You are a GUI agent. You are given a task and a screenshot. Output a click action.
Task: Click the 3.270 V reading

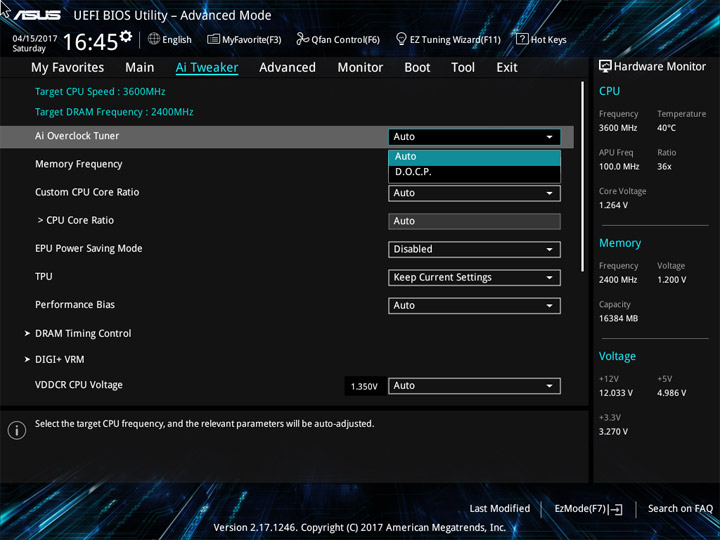click(613, 432)
